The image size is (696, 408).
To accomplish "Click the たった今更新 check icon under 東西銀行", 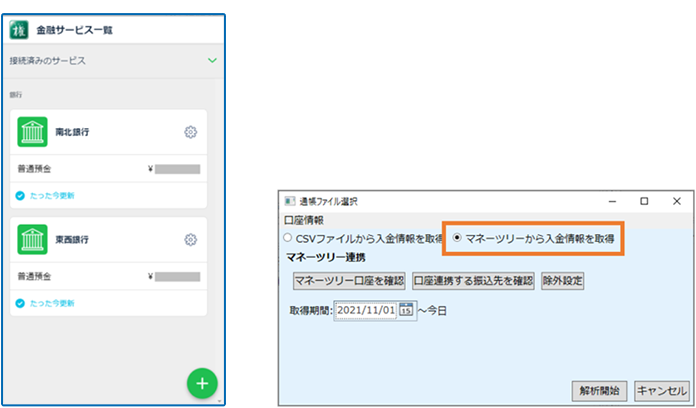I will 20,301.
